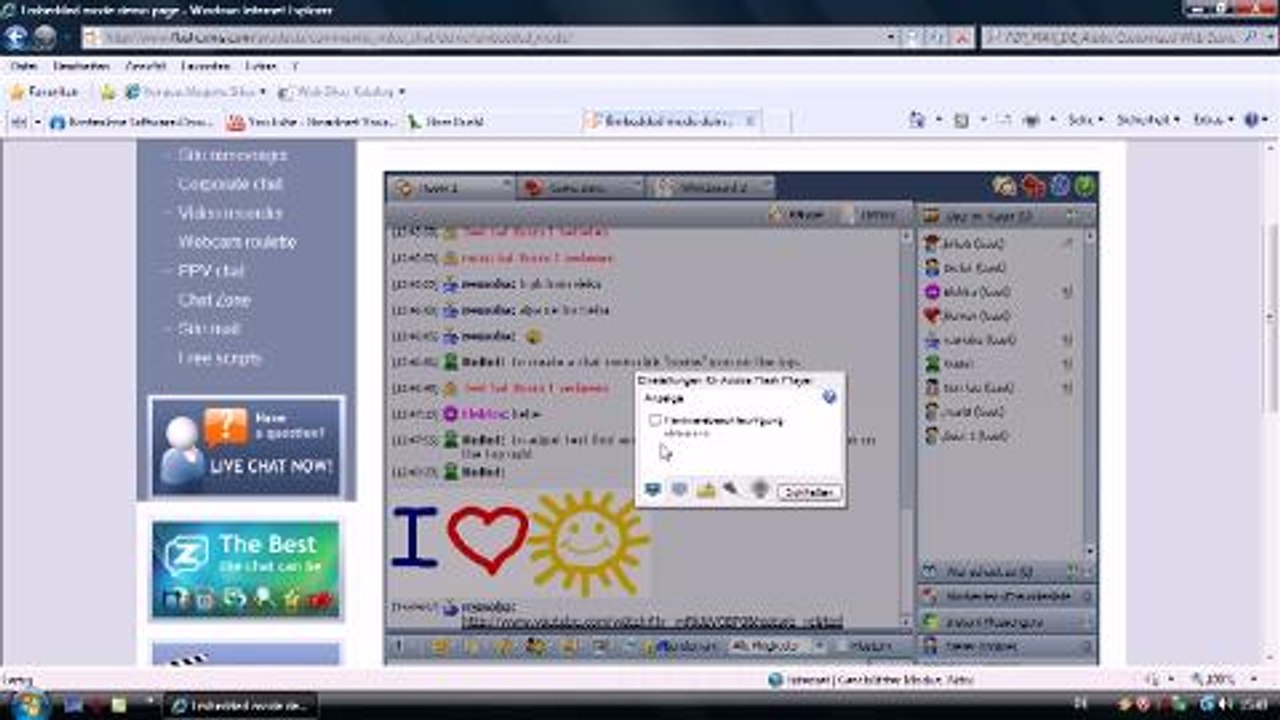Click the refresh icon next to address bar
This screenshot has height=720, width=1280.
coord(937,37)
